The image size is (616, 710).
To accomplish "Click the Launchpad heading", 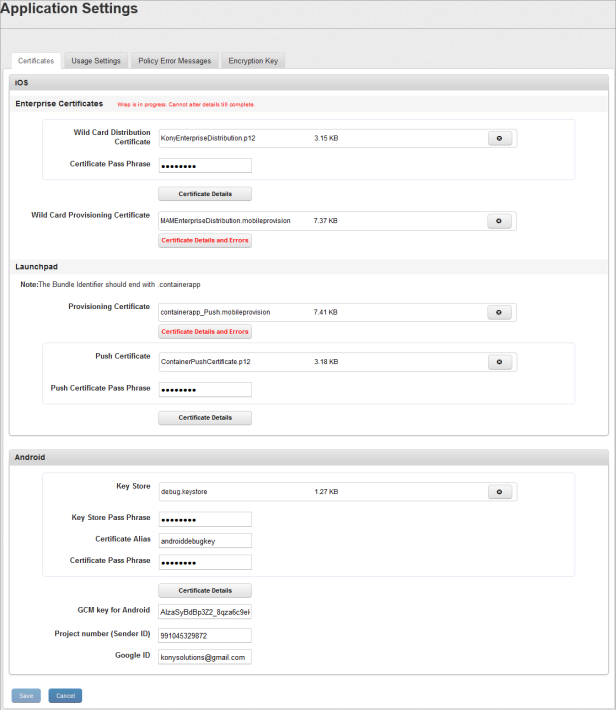I will pos(36,267).
